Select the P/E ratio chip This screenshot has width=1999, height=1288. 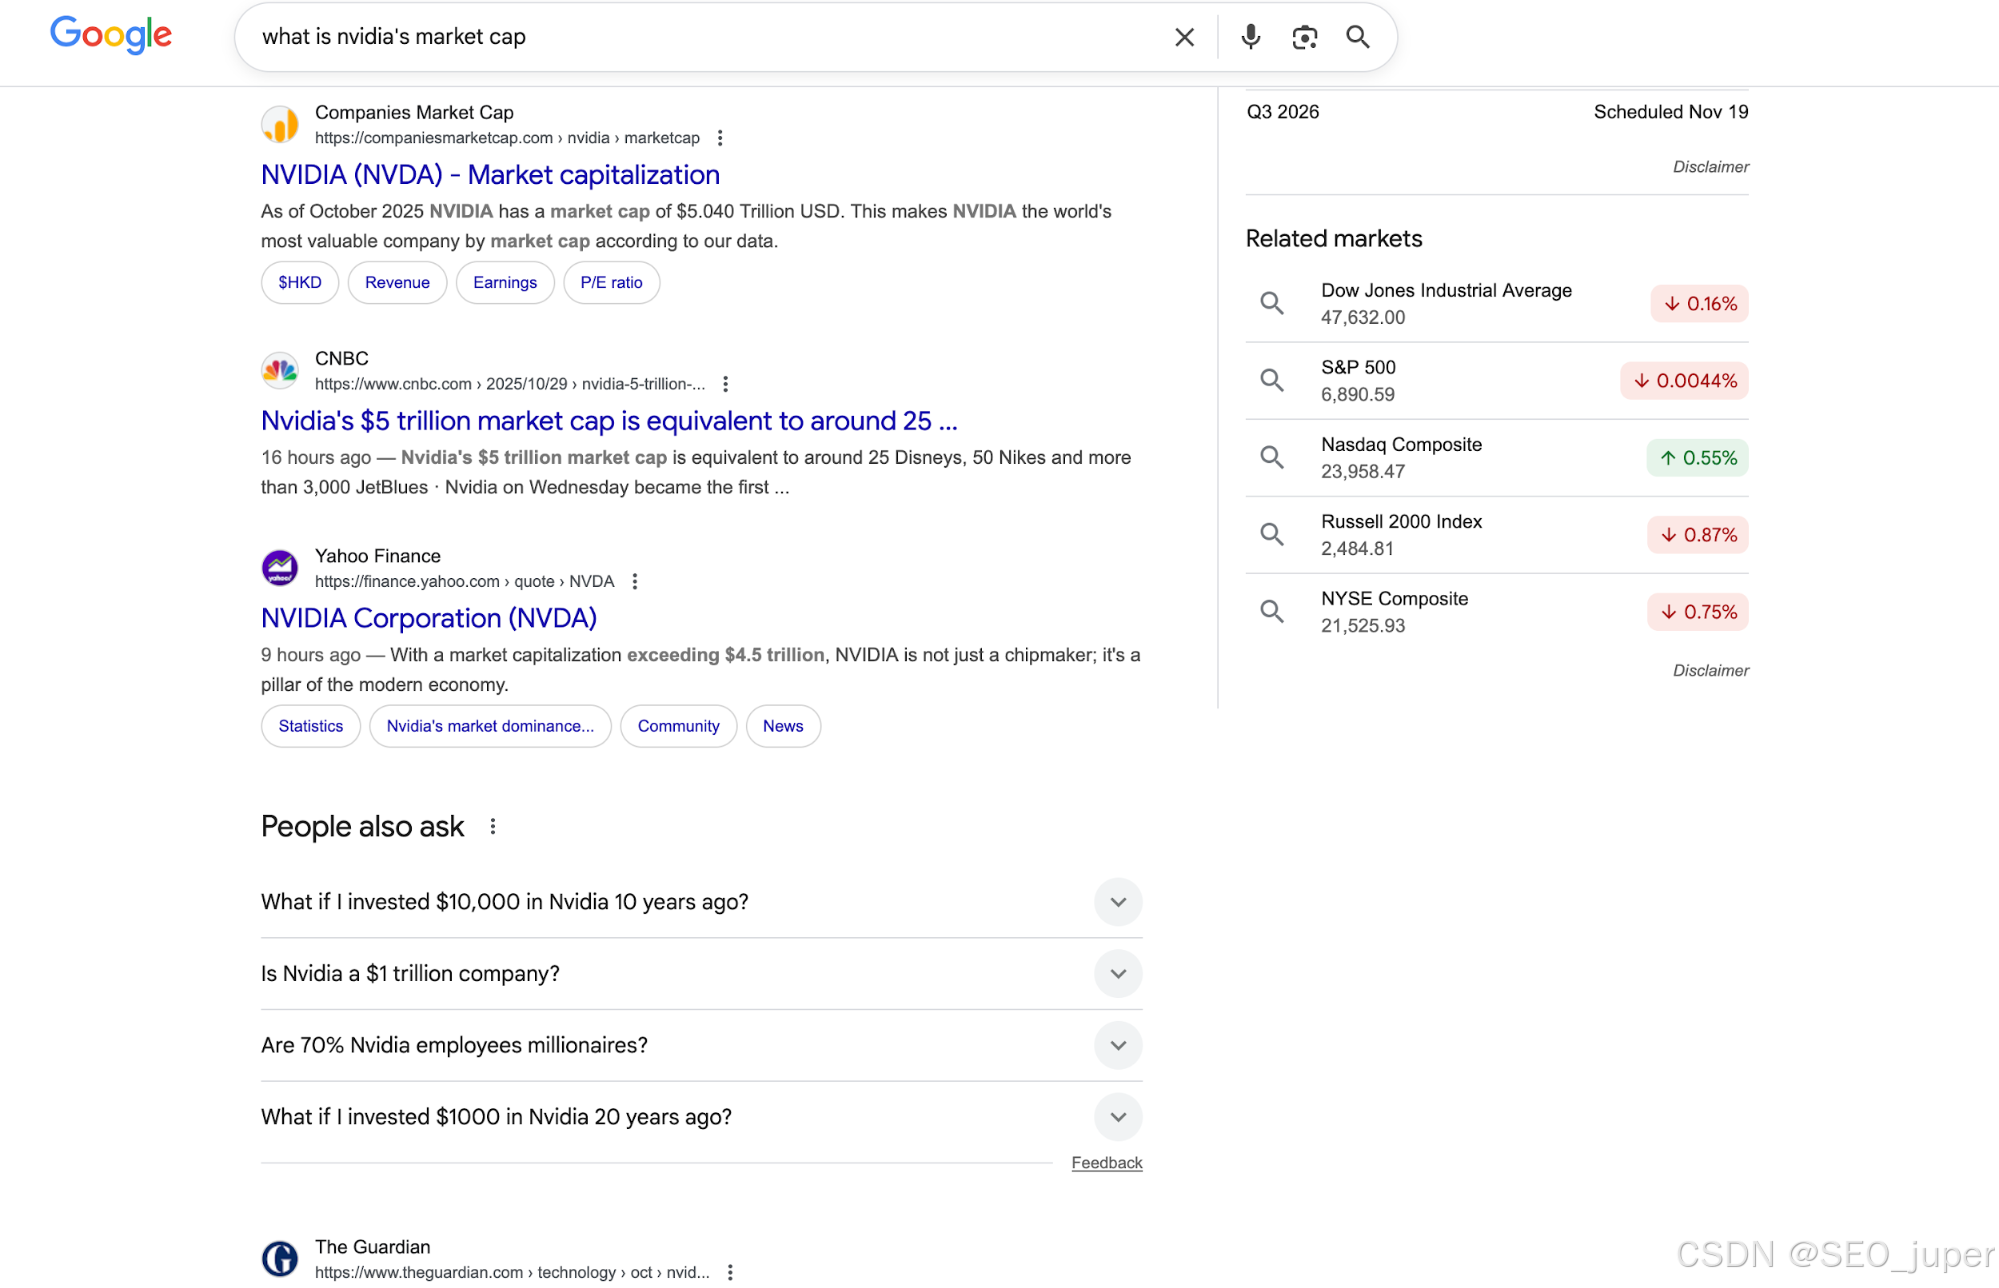pyautogui.click(x=611, y=283)
